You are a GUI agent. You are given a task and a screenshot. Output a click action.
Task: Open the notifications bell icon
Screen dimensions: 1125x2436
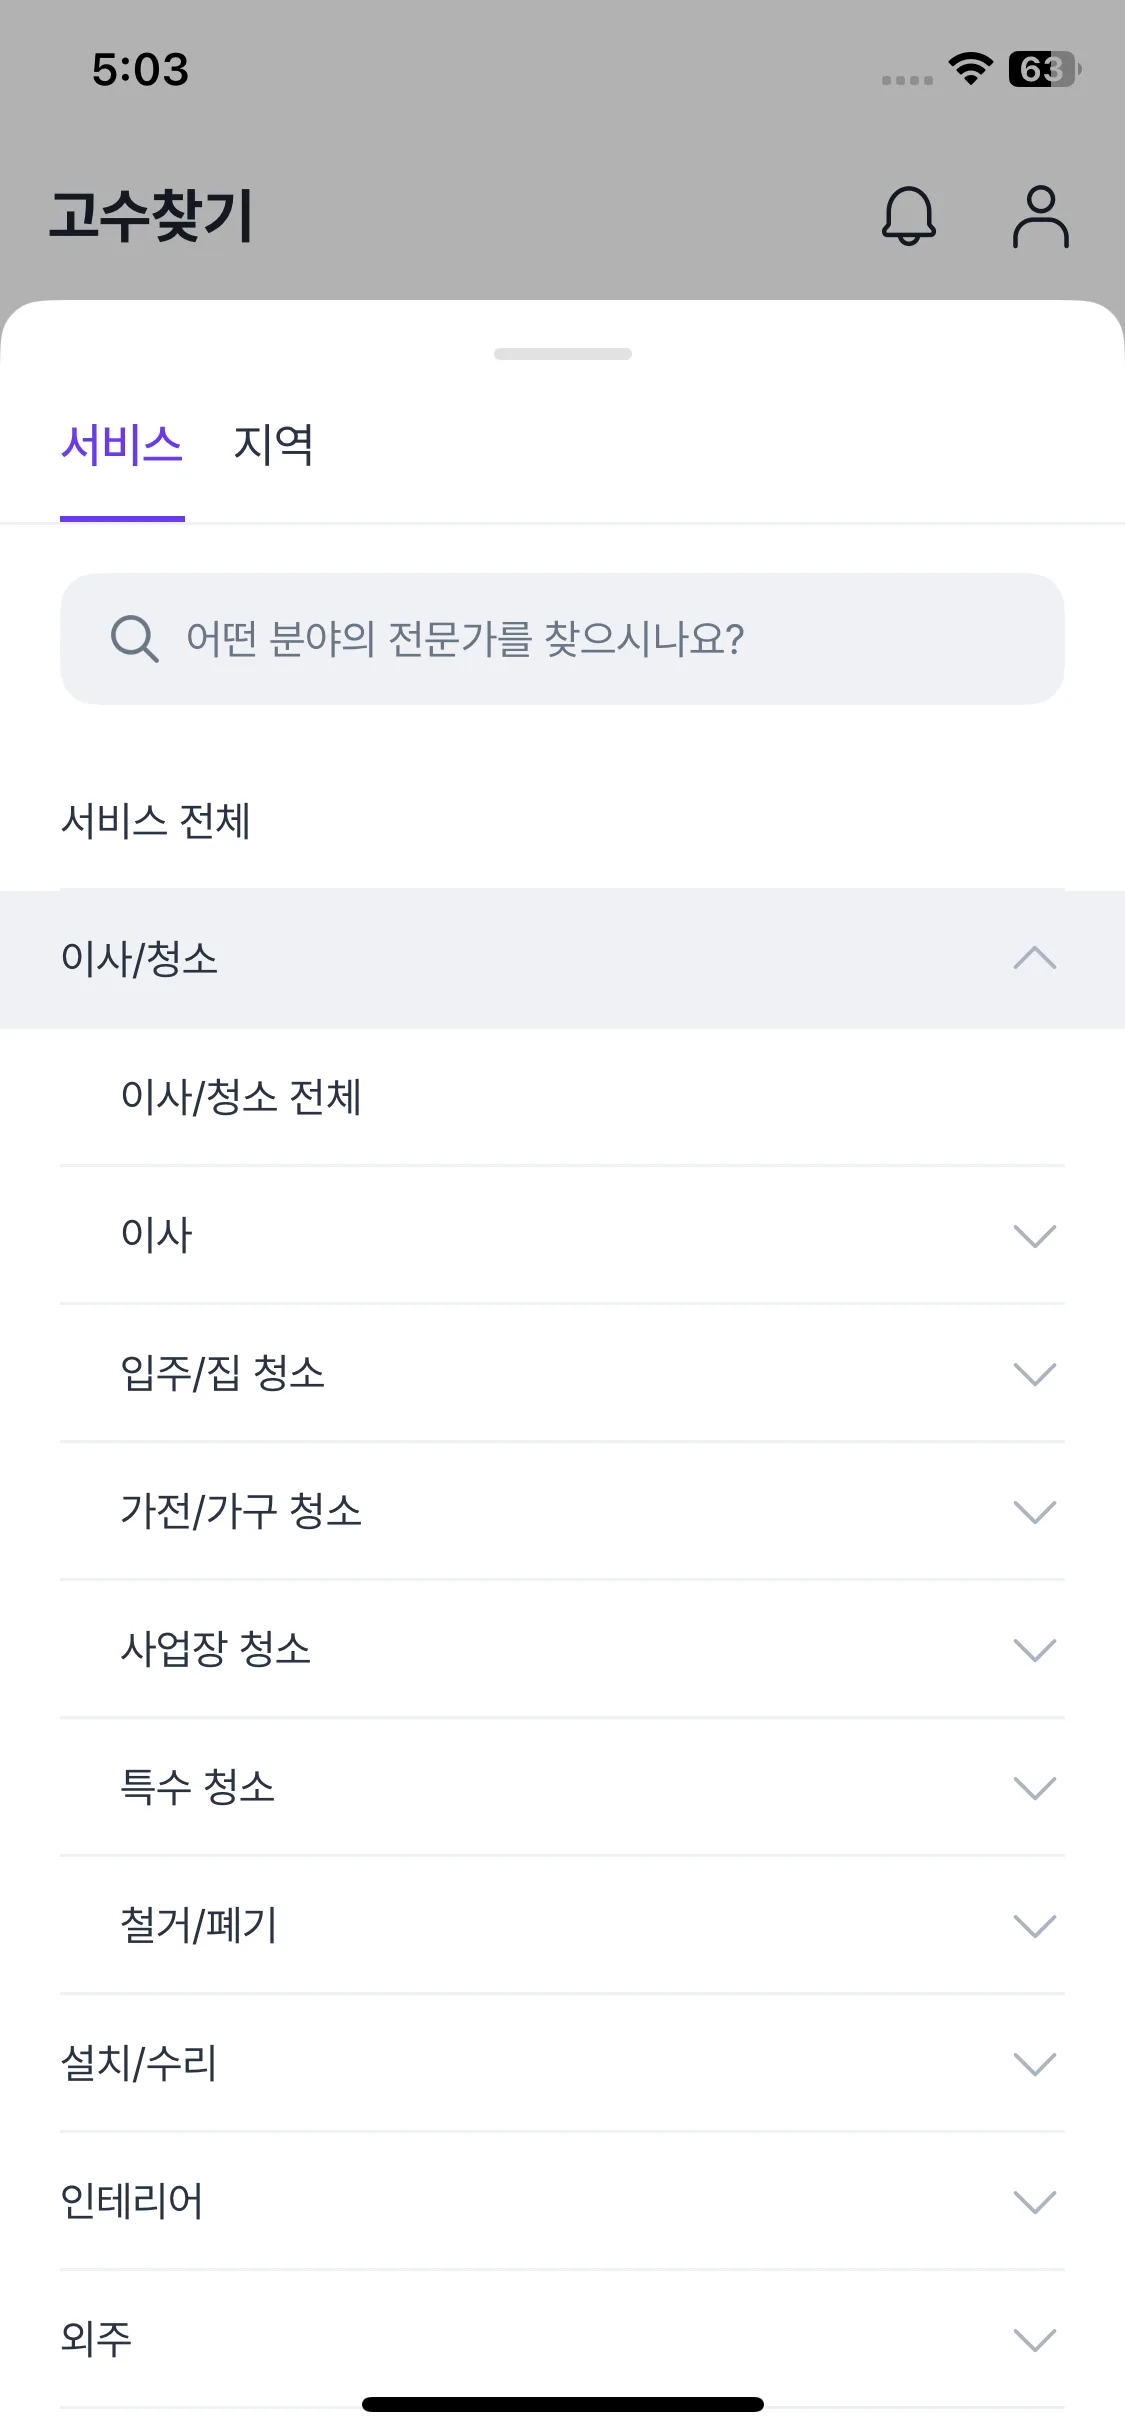point(908,216)
